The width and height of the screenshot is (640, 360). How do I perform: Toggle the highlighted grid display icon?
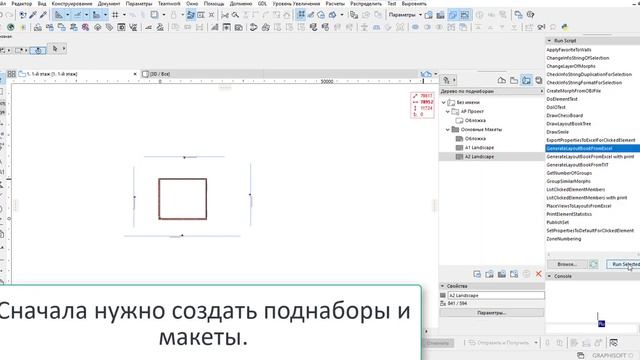click(301, 15)
